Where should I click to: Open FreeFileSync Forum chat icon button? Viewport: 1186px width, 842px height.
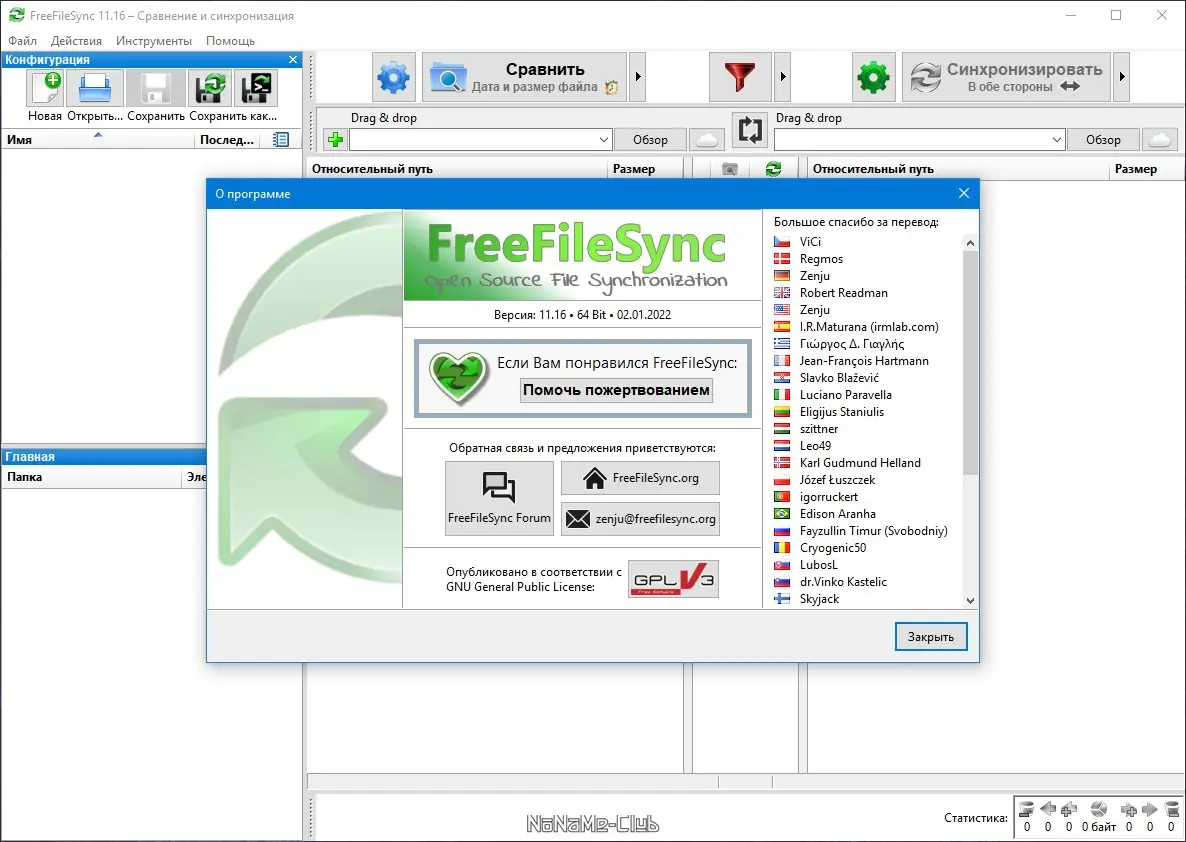tap(499, 499)
